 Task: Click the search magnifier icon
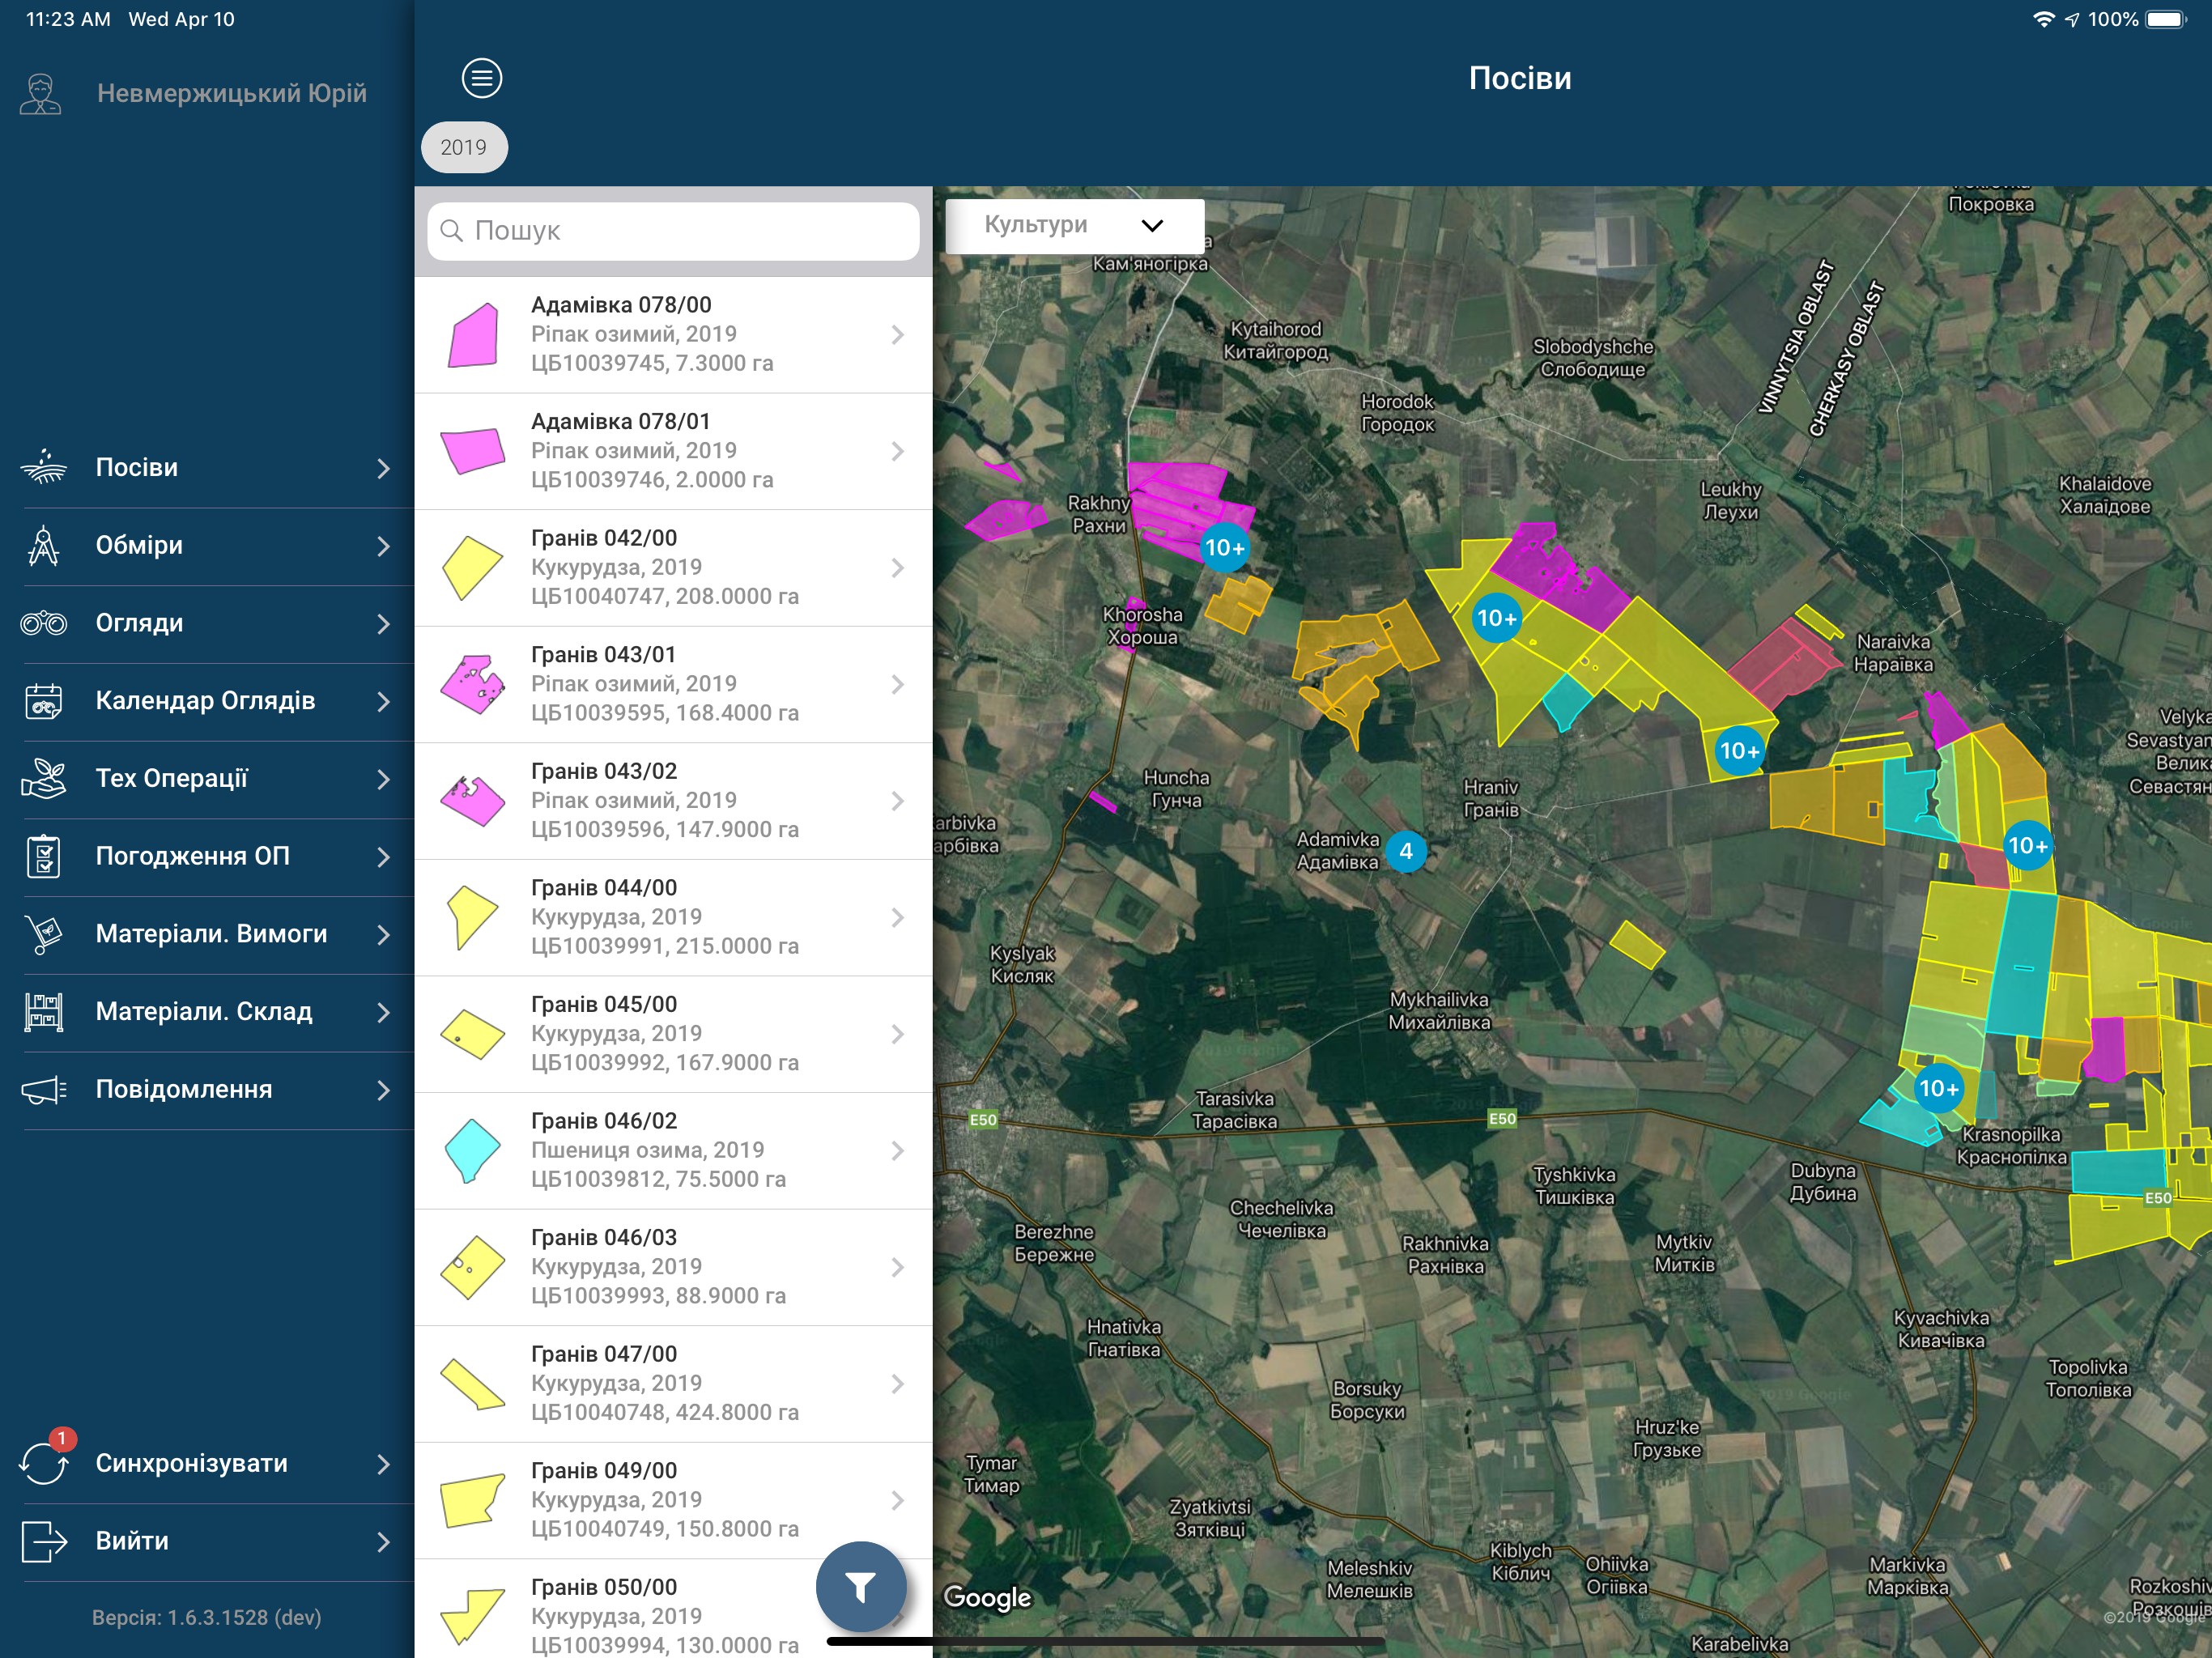pyautogui.click(x=451, y=231)
